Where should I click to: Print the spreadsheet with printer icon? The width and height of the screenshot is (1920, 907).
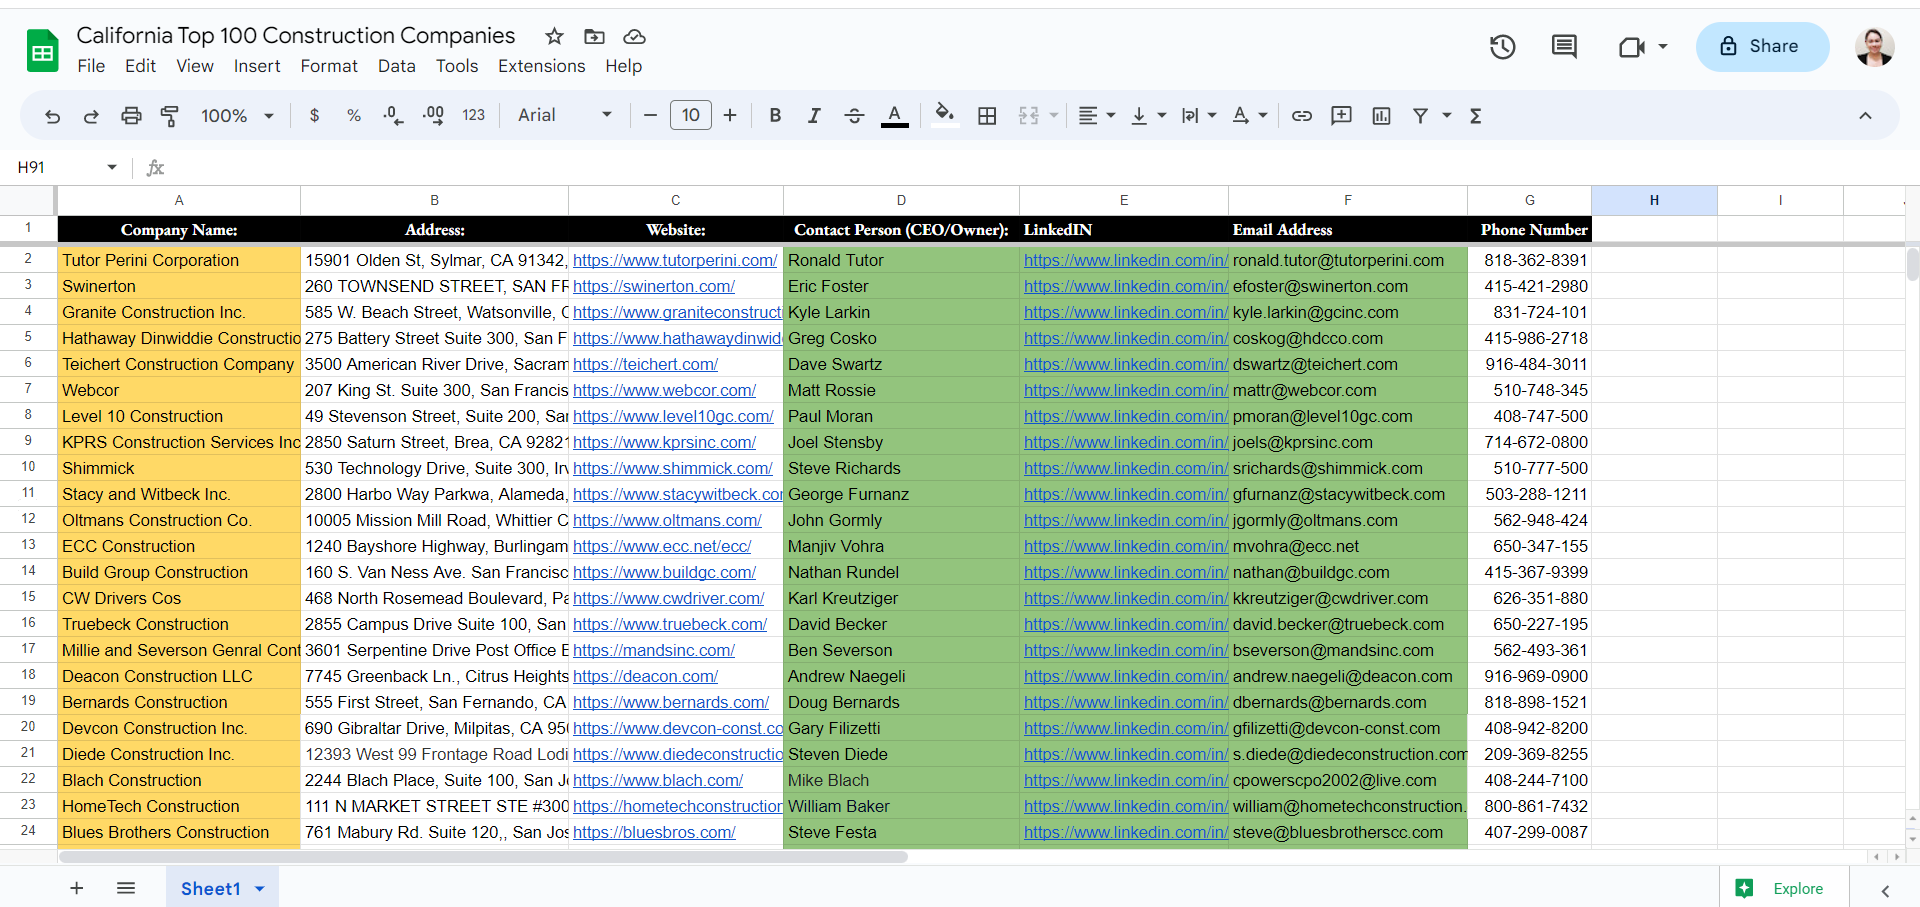click(x=131, y=116)
